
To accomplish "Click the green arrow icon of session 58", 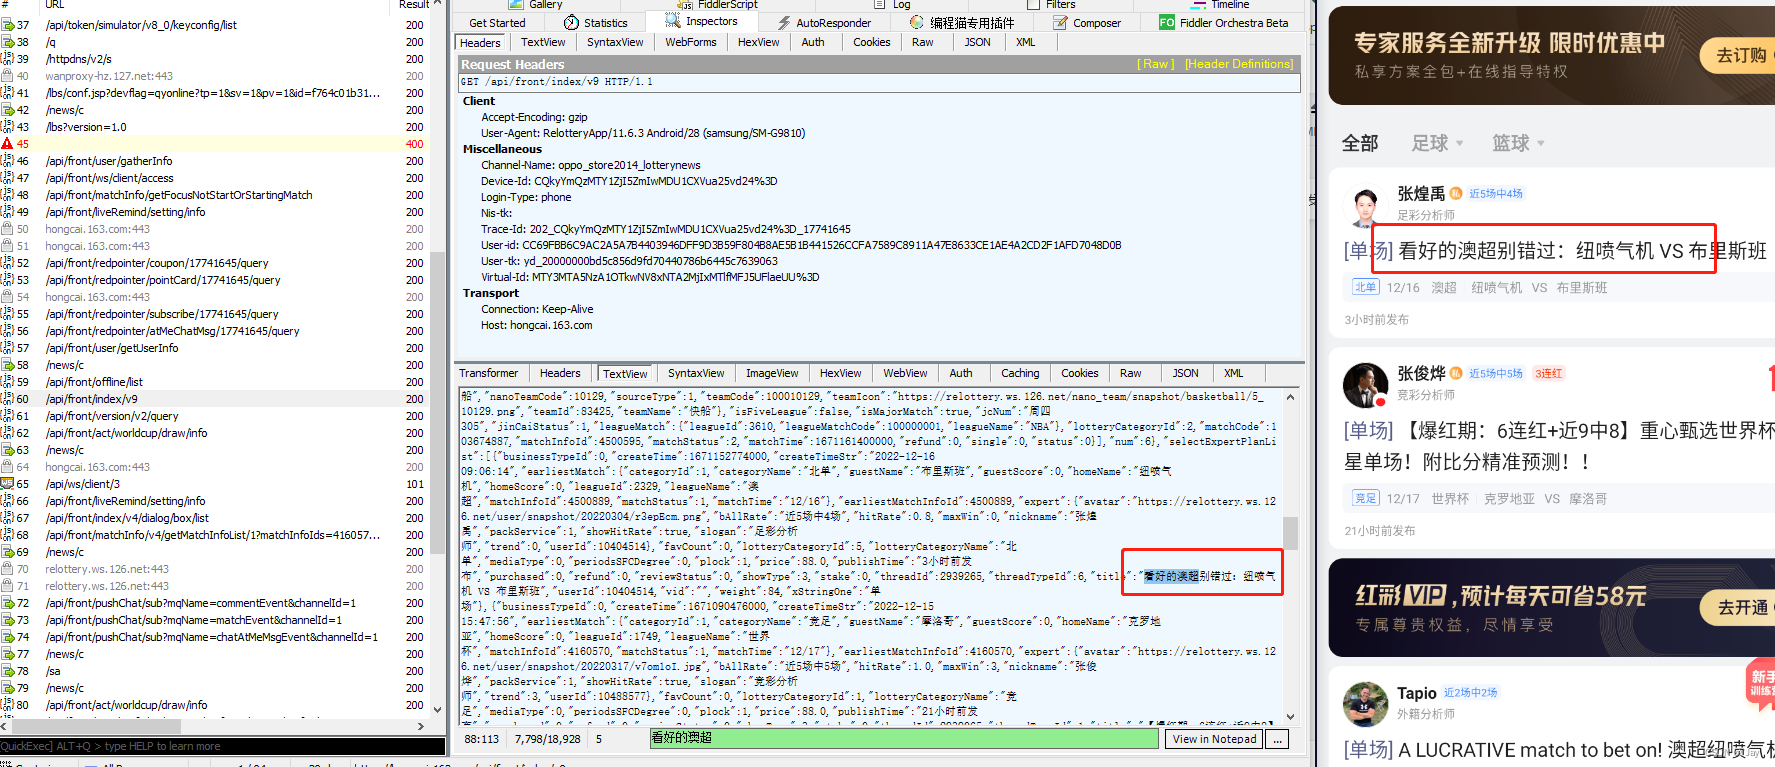I will click(7, 365).
